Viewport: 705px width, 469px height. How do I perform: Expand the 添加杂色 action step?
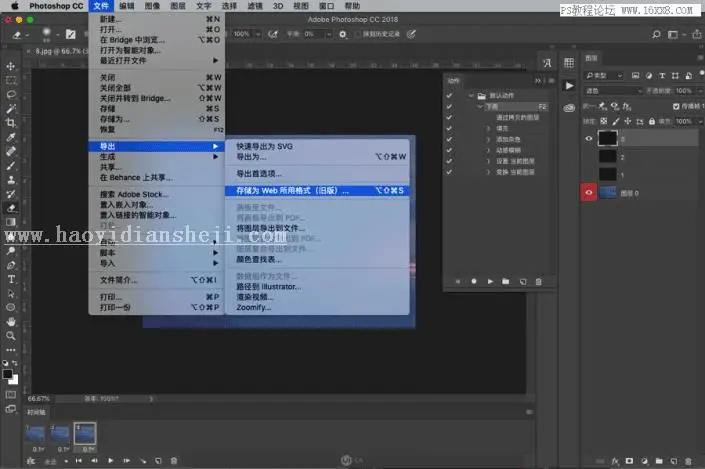click(x=488, y=139)
